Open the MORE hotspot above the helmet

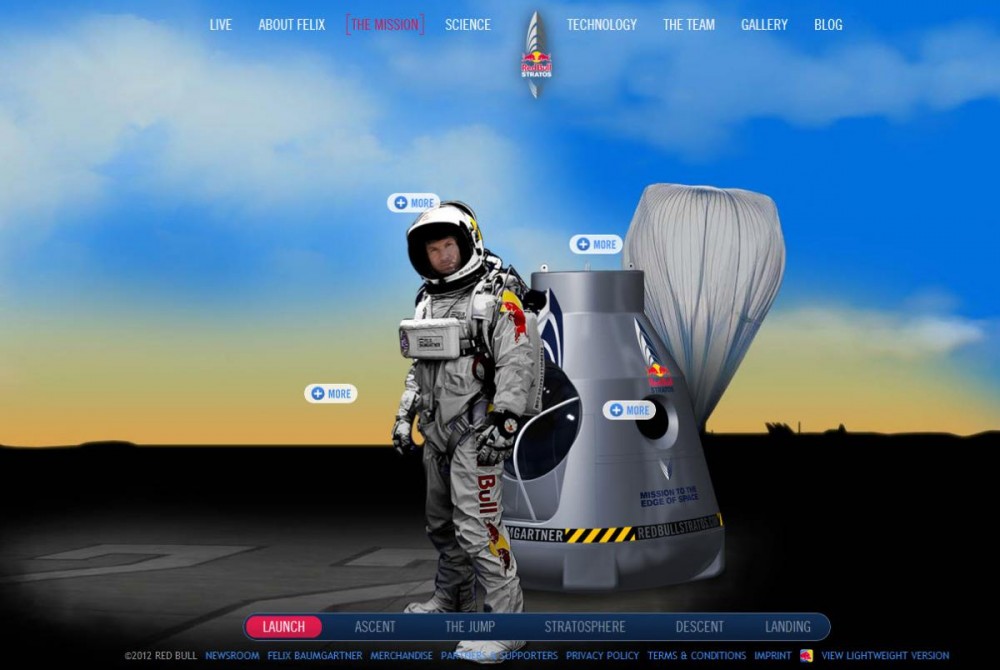pos(413,203)
